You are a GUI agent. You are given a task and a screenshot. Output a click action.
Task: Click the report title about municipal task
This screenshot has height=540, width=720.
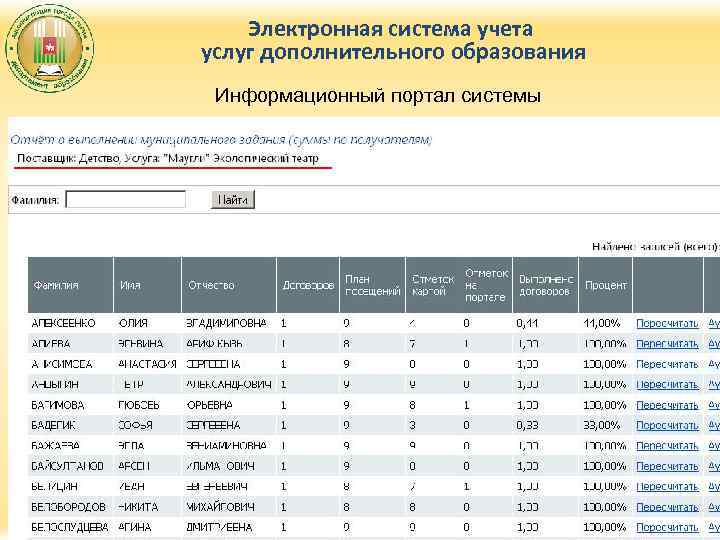[x=221, y=140]
